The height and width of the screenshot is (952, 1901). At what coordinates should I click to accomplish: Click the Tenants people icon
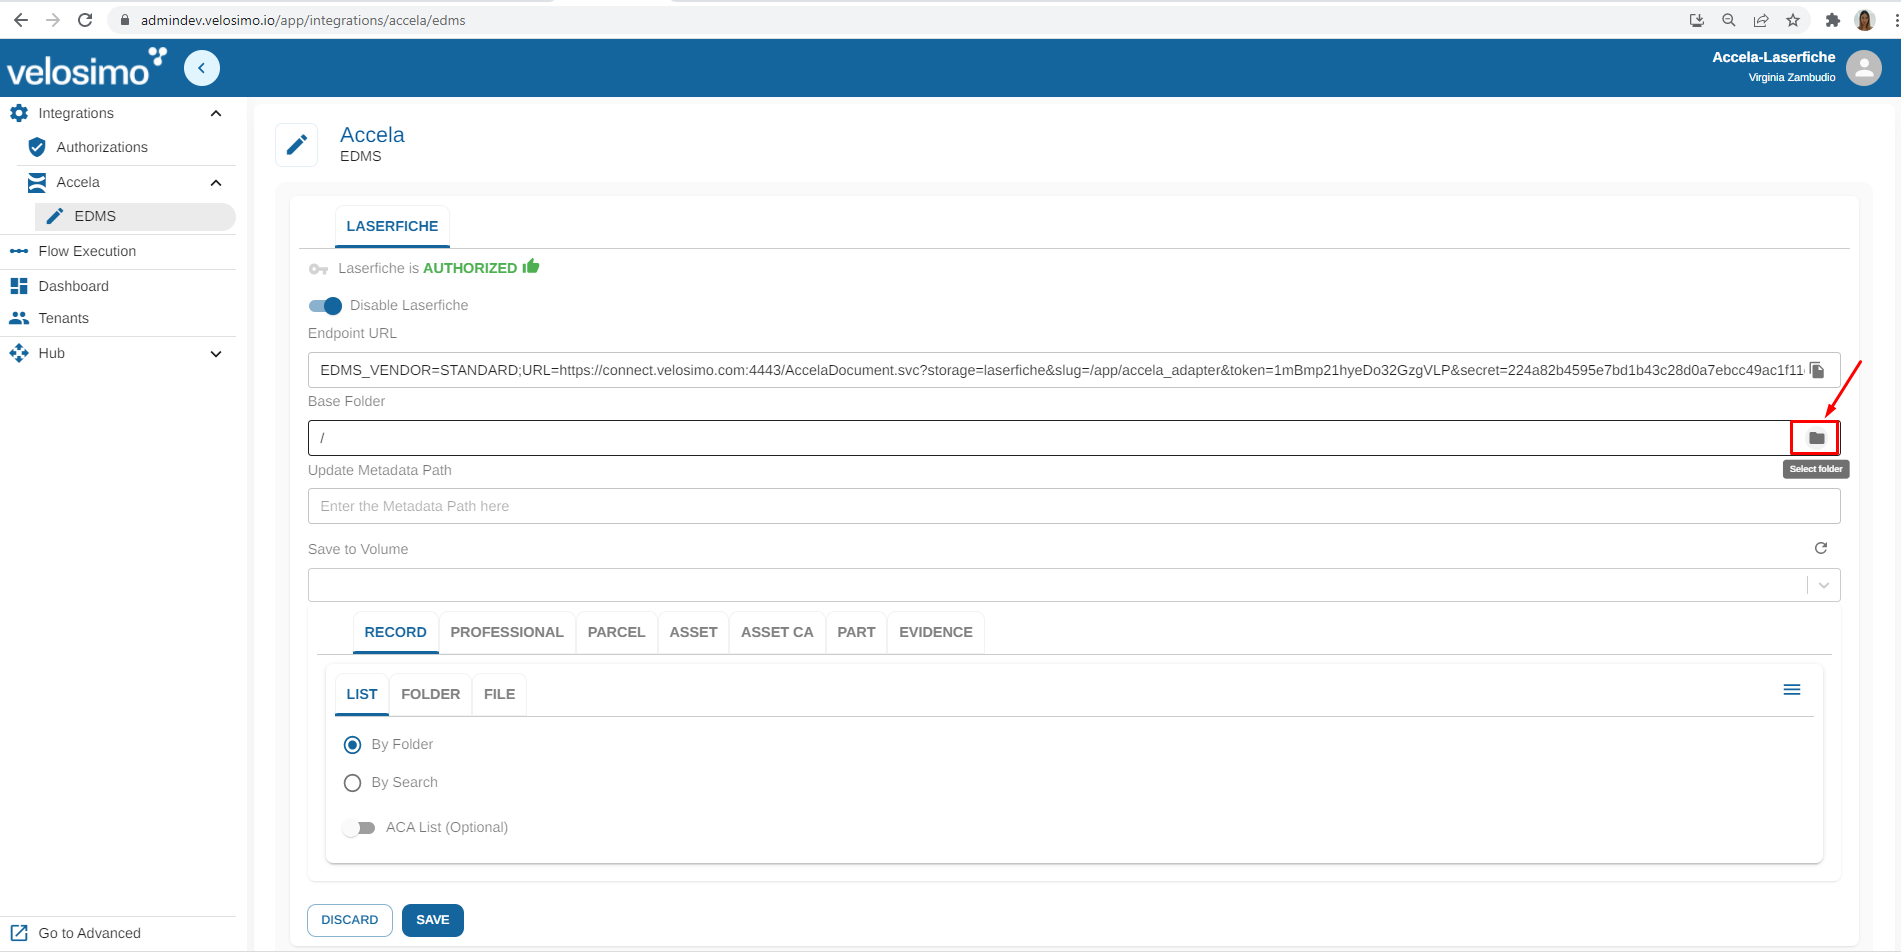pyautogui.click(x=19, y=318)
